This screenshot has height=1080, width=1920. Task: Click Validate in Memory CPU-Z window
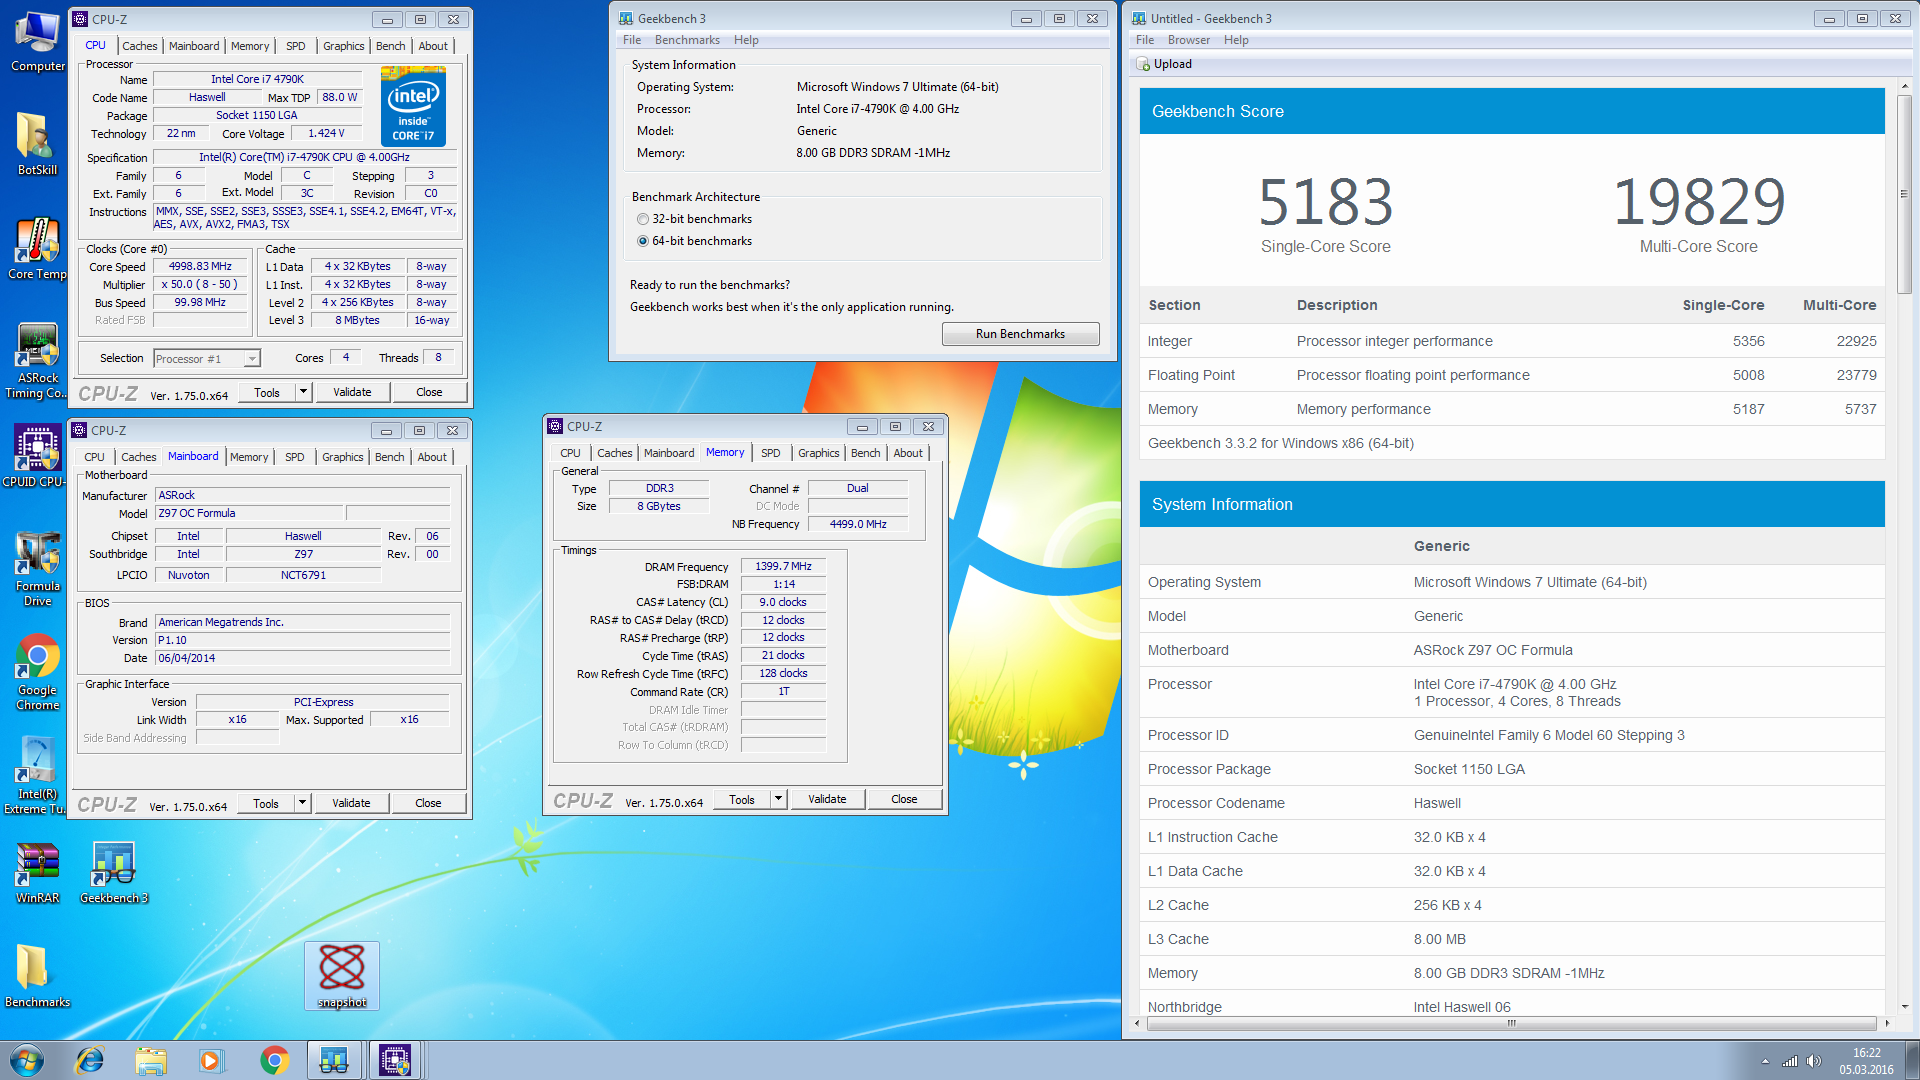(x=827, y=799)
